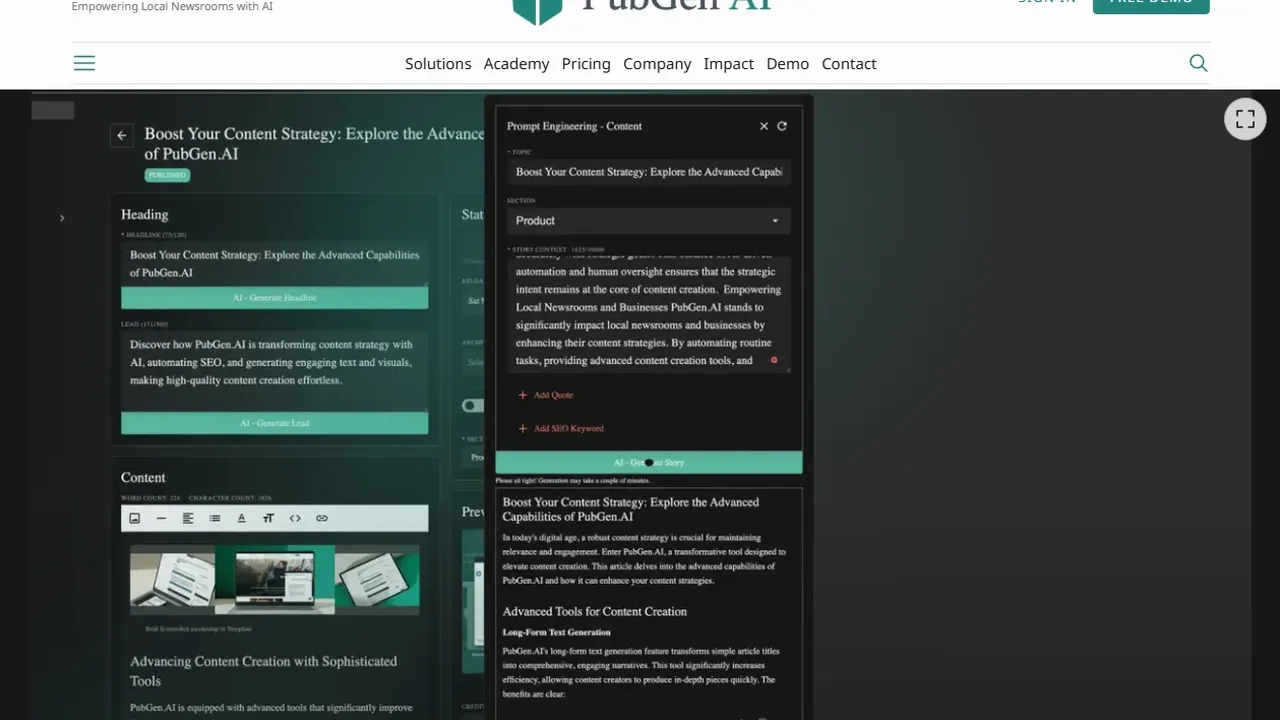Click the insert link icon
The image size is (1280, 720).
click(322, 518)
